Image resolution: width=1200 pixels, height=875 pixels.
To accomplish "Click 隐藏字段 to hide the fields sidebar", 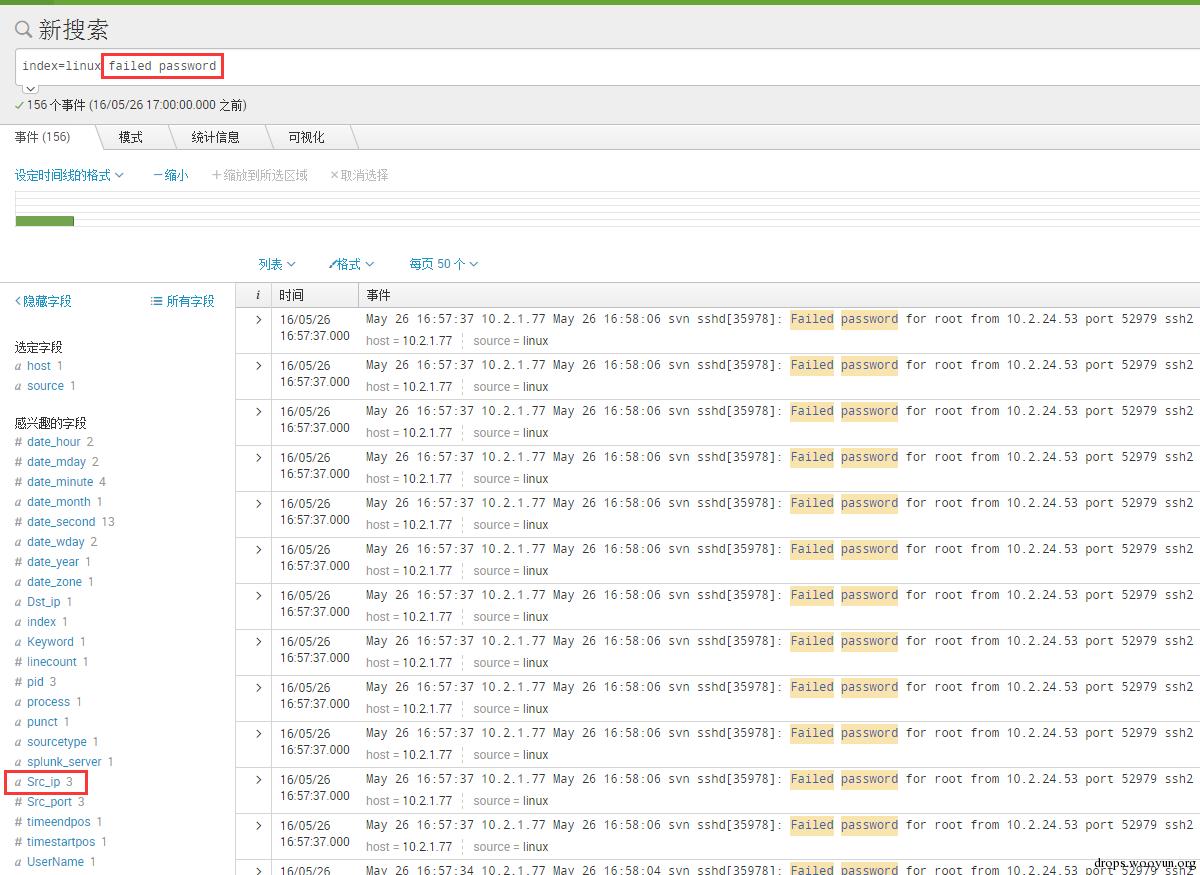I will tap(43, 301).
